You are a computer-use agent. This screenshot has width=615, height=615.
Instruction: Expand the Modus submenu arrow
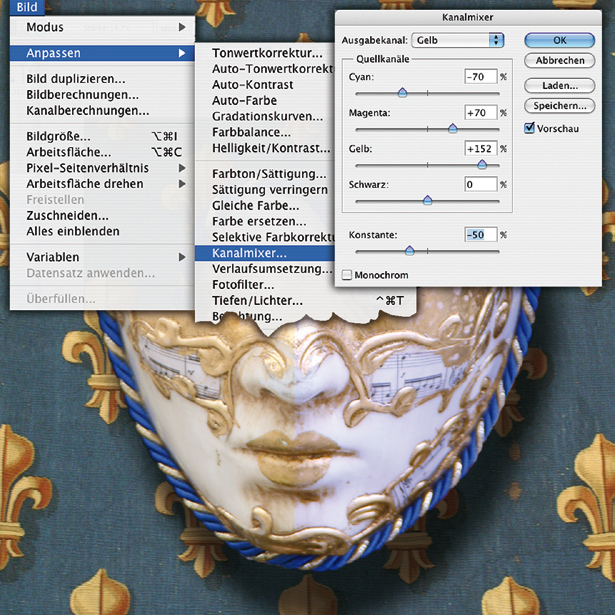click(x=182, y=27)
